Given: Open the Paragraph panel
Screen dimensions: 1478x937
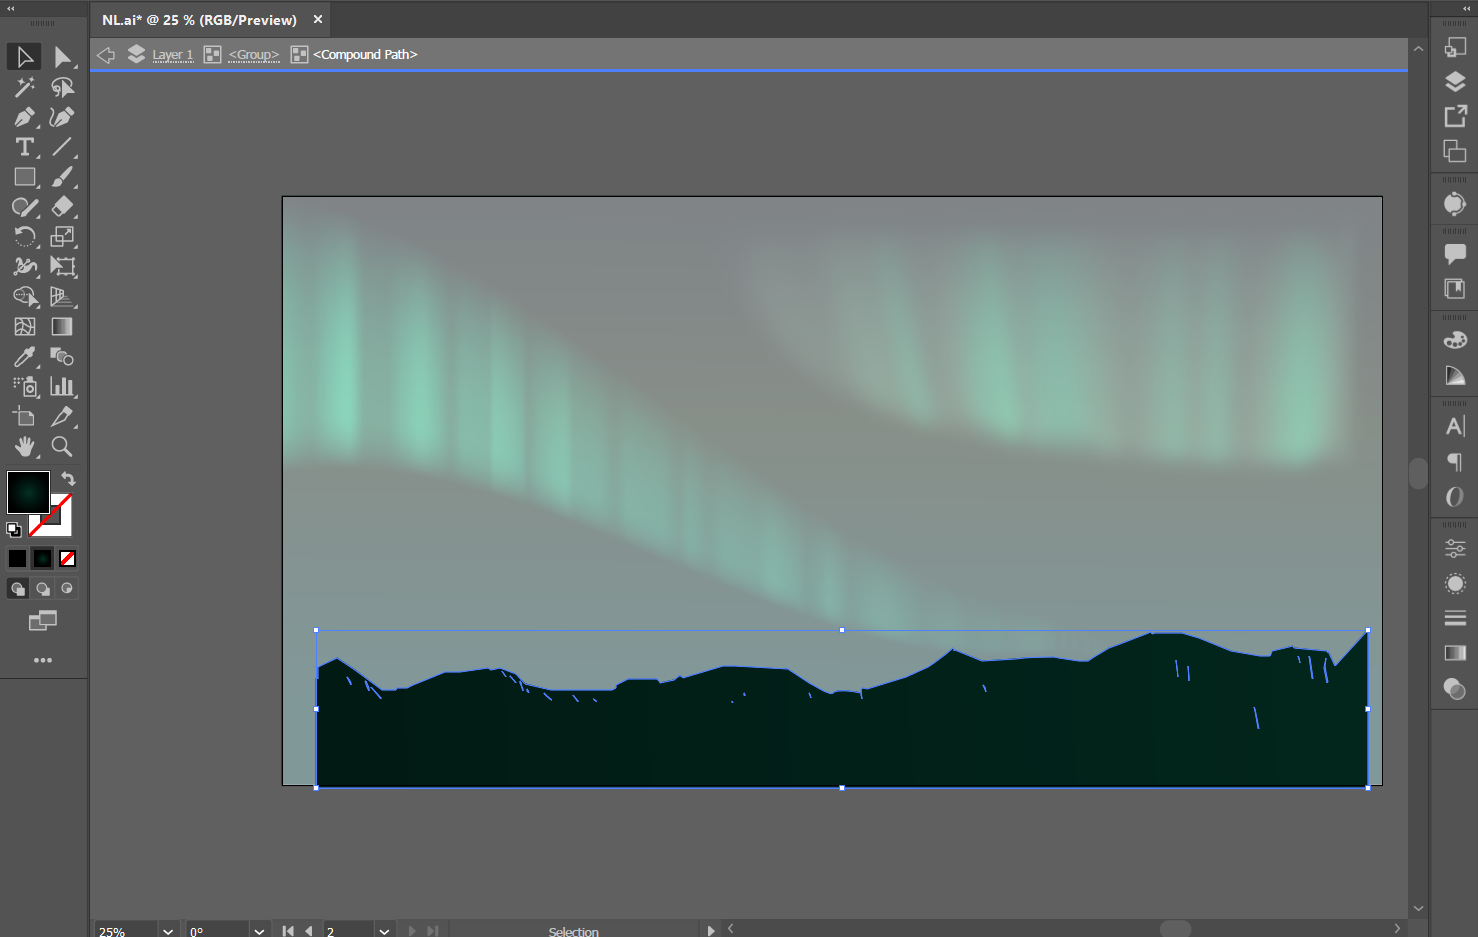Looking at the screenshot, I should [1455, 461].
